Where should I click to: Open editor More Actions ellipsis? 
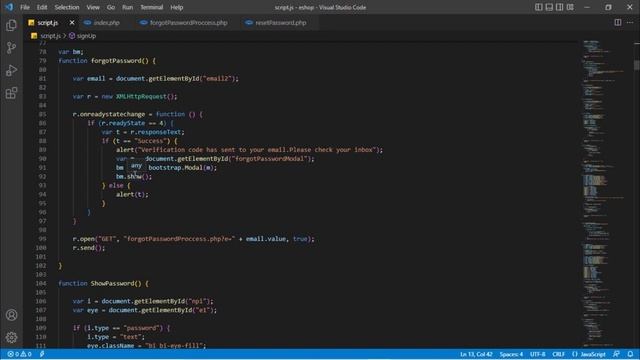[630, 22]
